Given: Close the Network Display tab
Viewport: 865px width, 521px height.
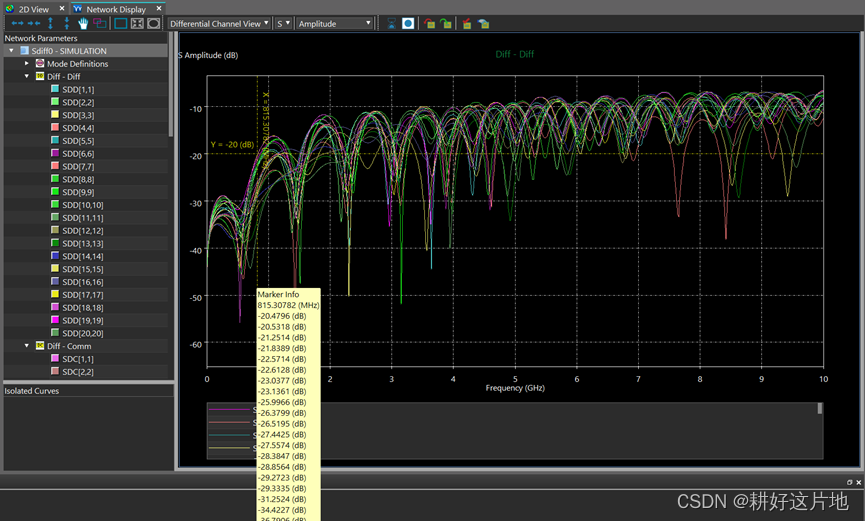Looking at the screenshot, I should click(x=159, y=8).
